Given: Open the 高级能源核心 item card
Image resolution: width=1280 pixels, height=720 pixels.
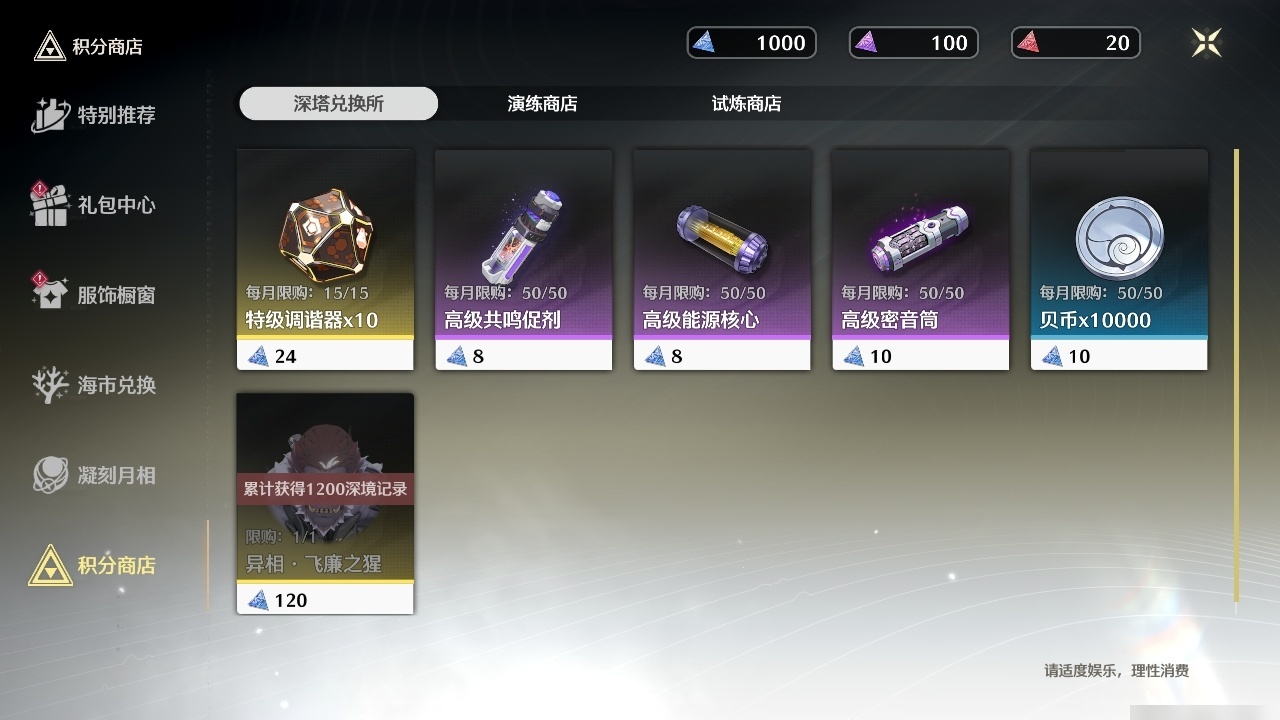Looking at the screenshot, I should [x=722, y=260].
